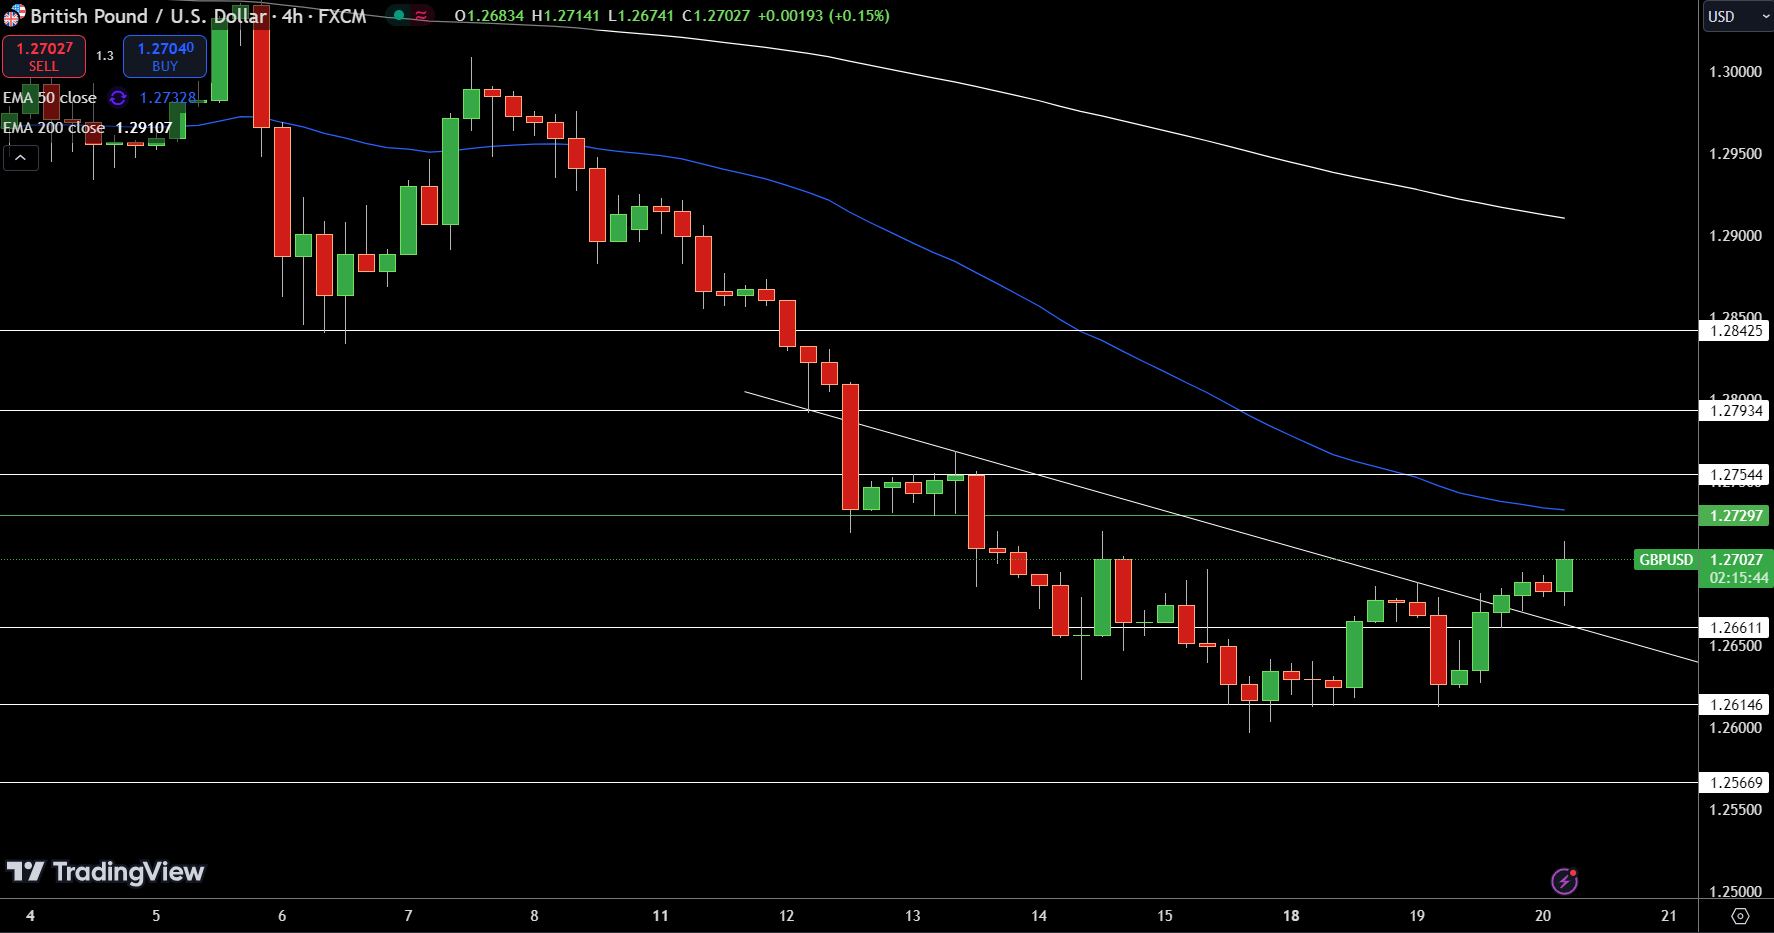Click the open value O1.26834
Screen dimensions: 1774x933
click(489, 16)
